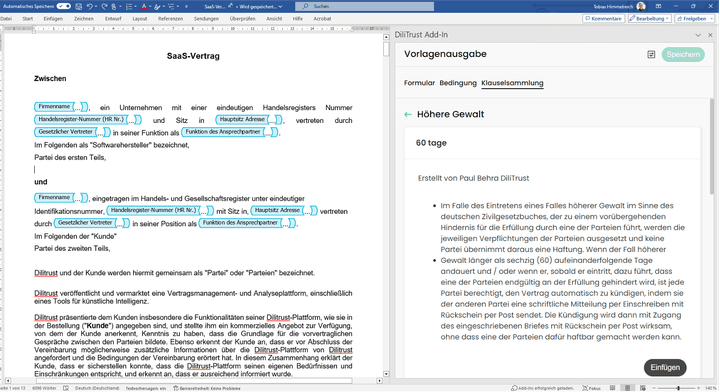The height and width of the screenshot is (392, 720).
Task: Click the document vertical scroll up arrow
Action: point(386,37)
